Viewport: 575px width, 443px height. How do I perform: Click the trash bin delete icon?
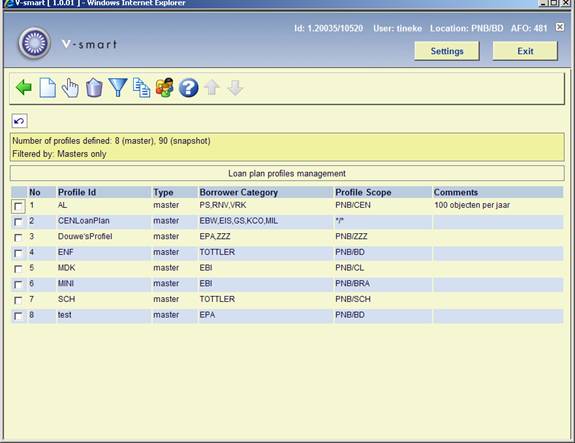pos(94,88)
